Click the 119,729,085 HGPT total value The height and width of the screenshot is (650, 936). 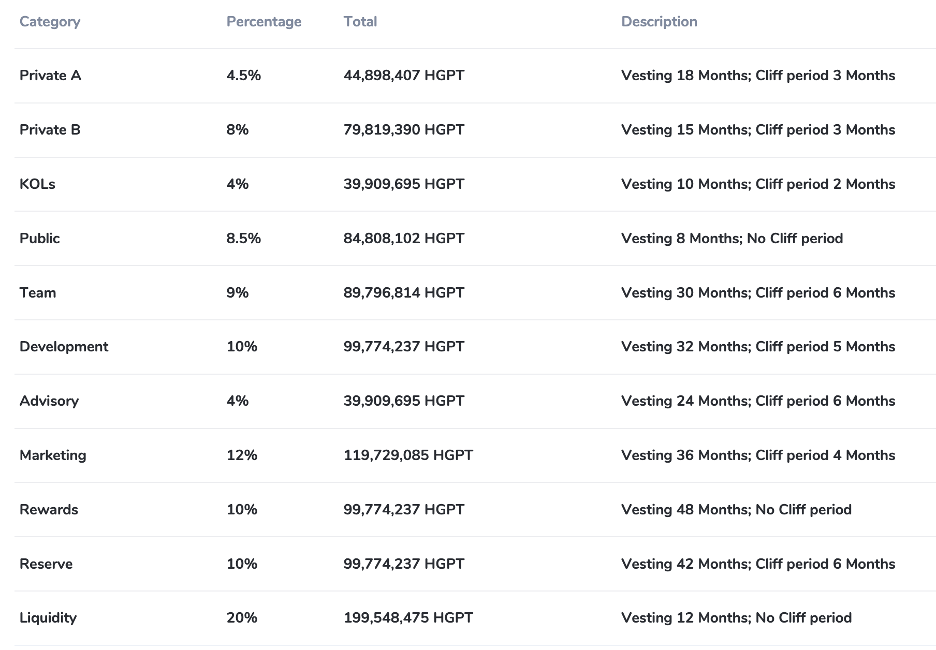click(408, 455)
